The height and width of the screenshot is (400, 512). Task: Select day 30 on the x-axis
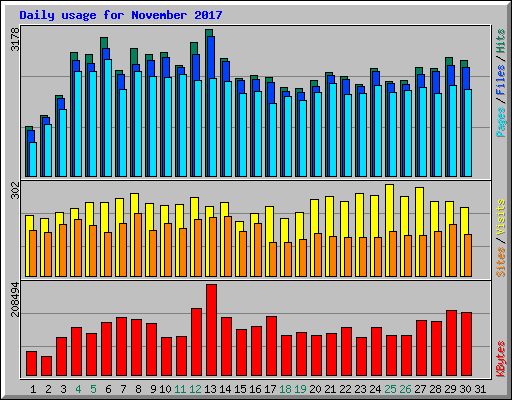(465, 389)
